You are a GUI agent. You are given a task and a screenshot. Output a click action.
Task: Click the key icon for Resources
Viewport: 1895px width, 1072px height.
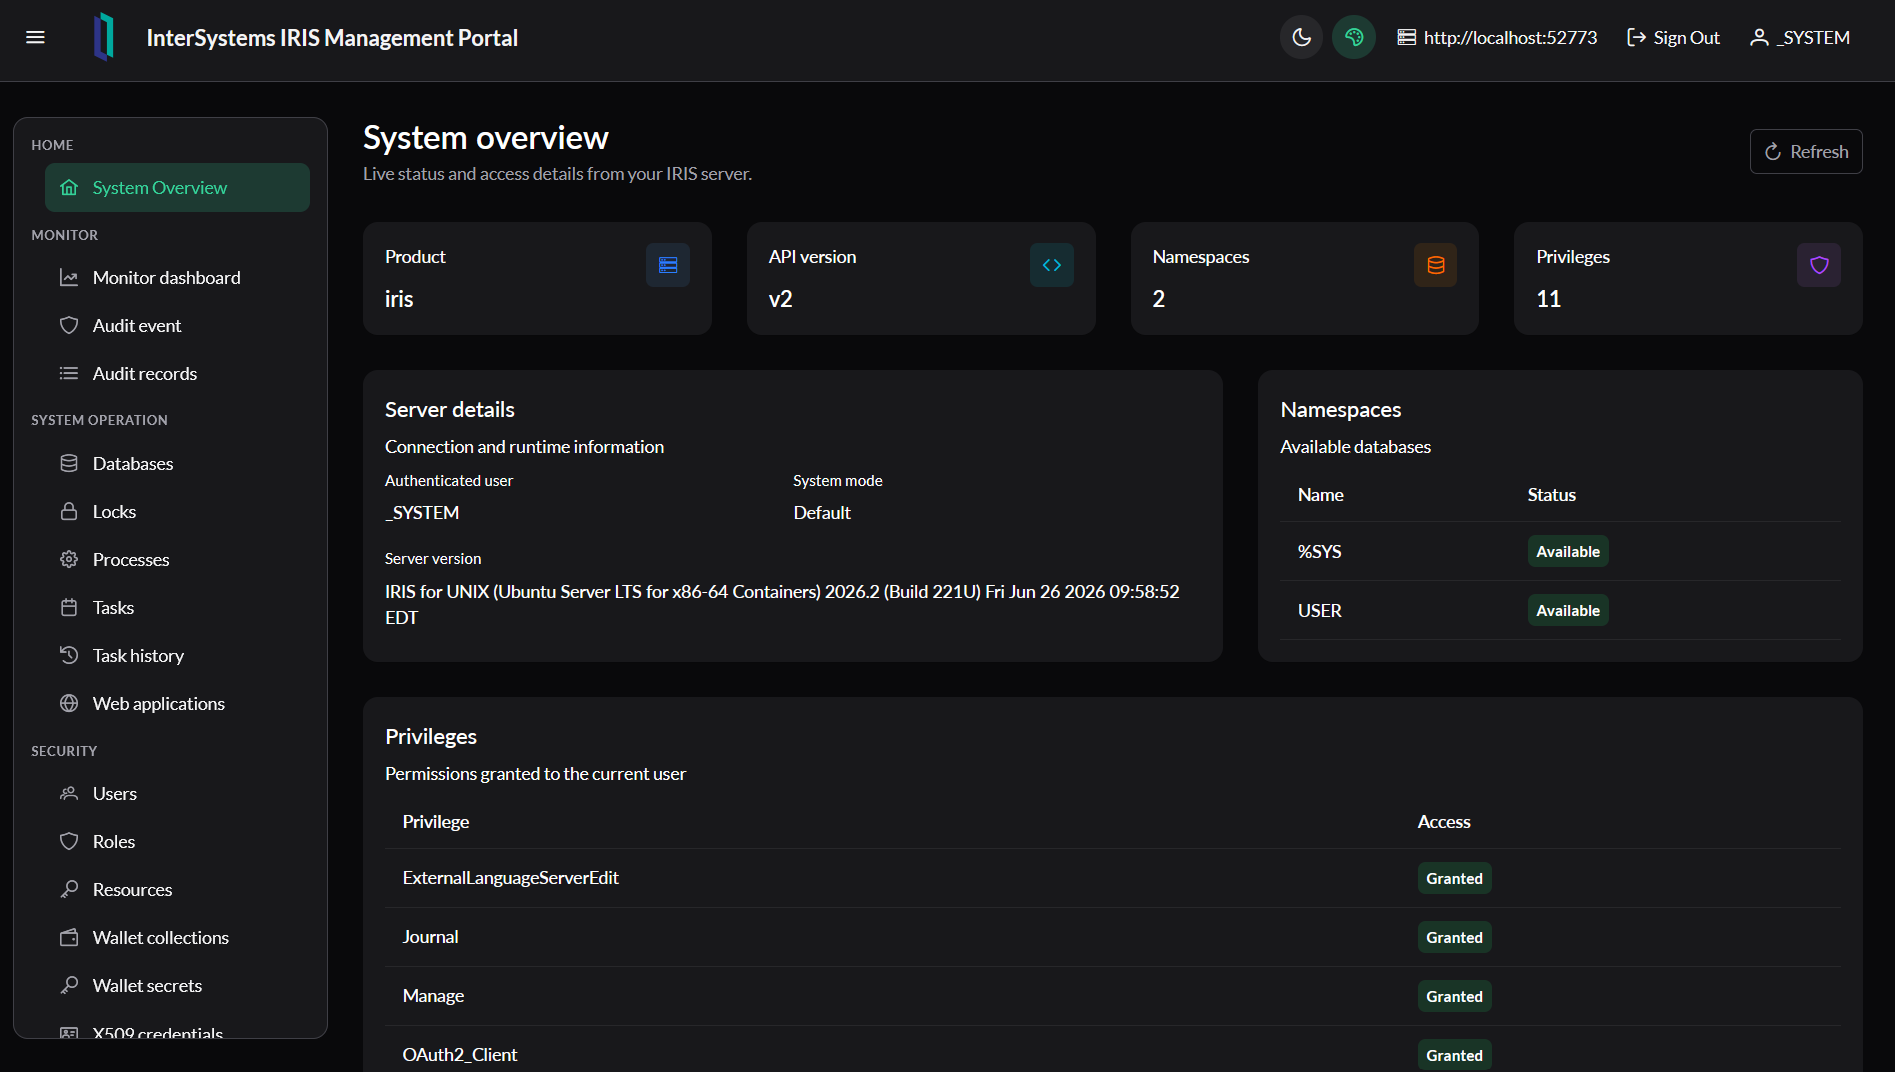pyautogui.click(x=69, y=890)
